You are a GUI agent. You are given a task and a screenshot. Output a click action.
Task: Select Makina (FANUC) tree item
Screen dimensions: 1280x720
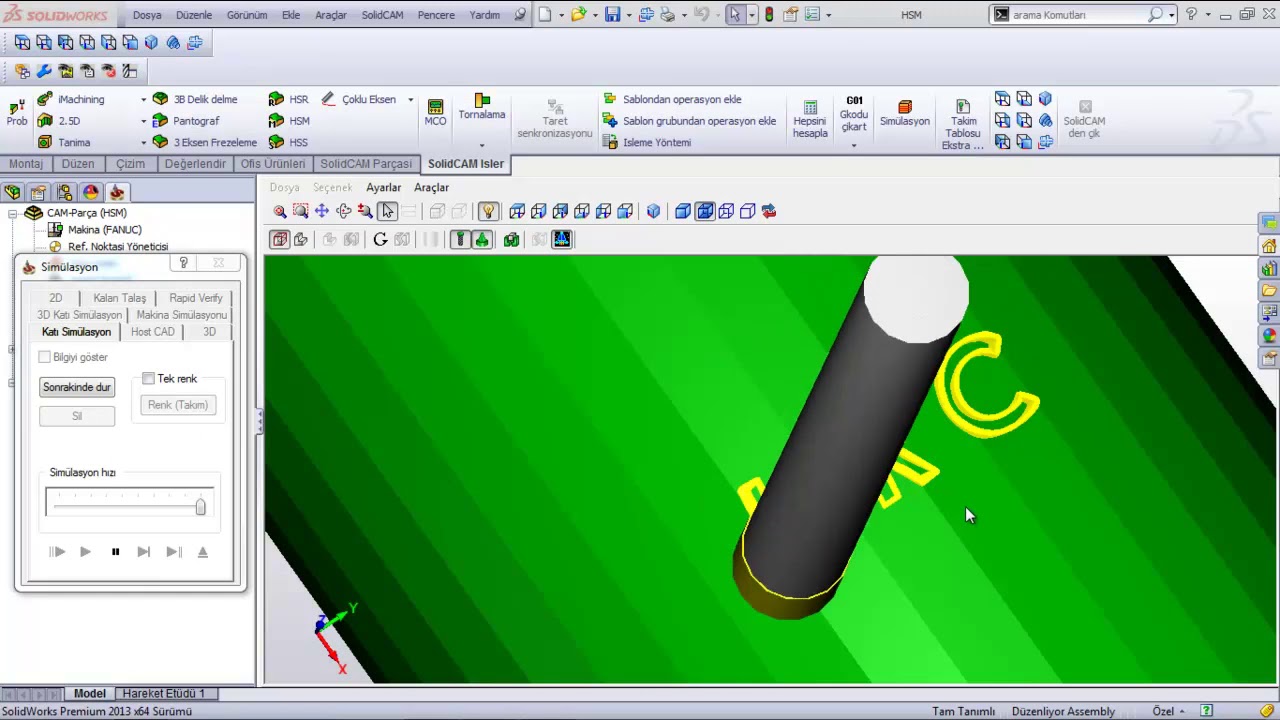click(95, 230)
